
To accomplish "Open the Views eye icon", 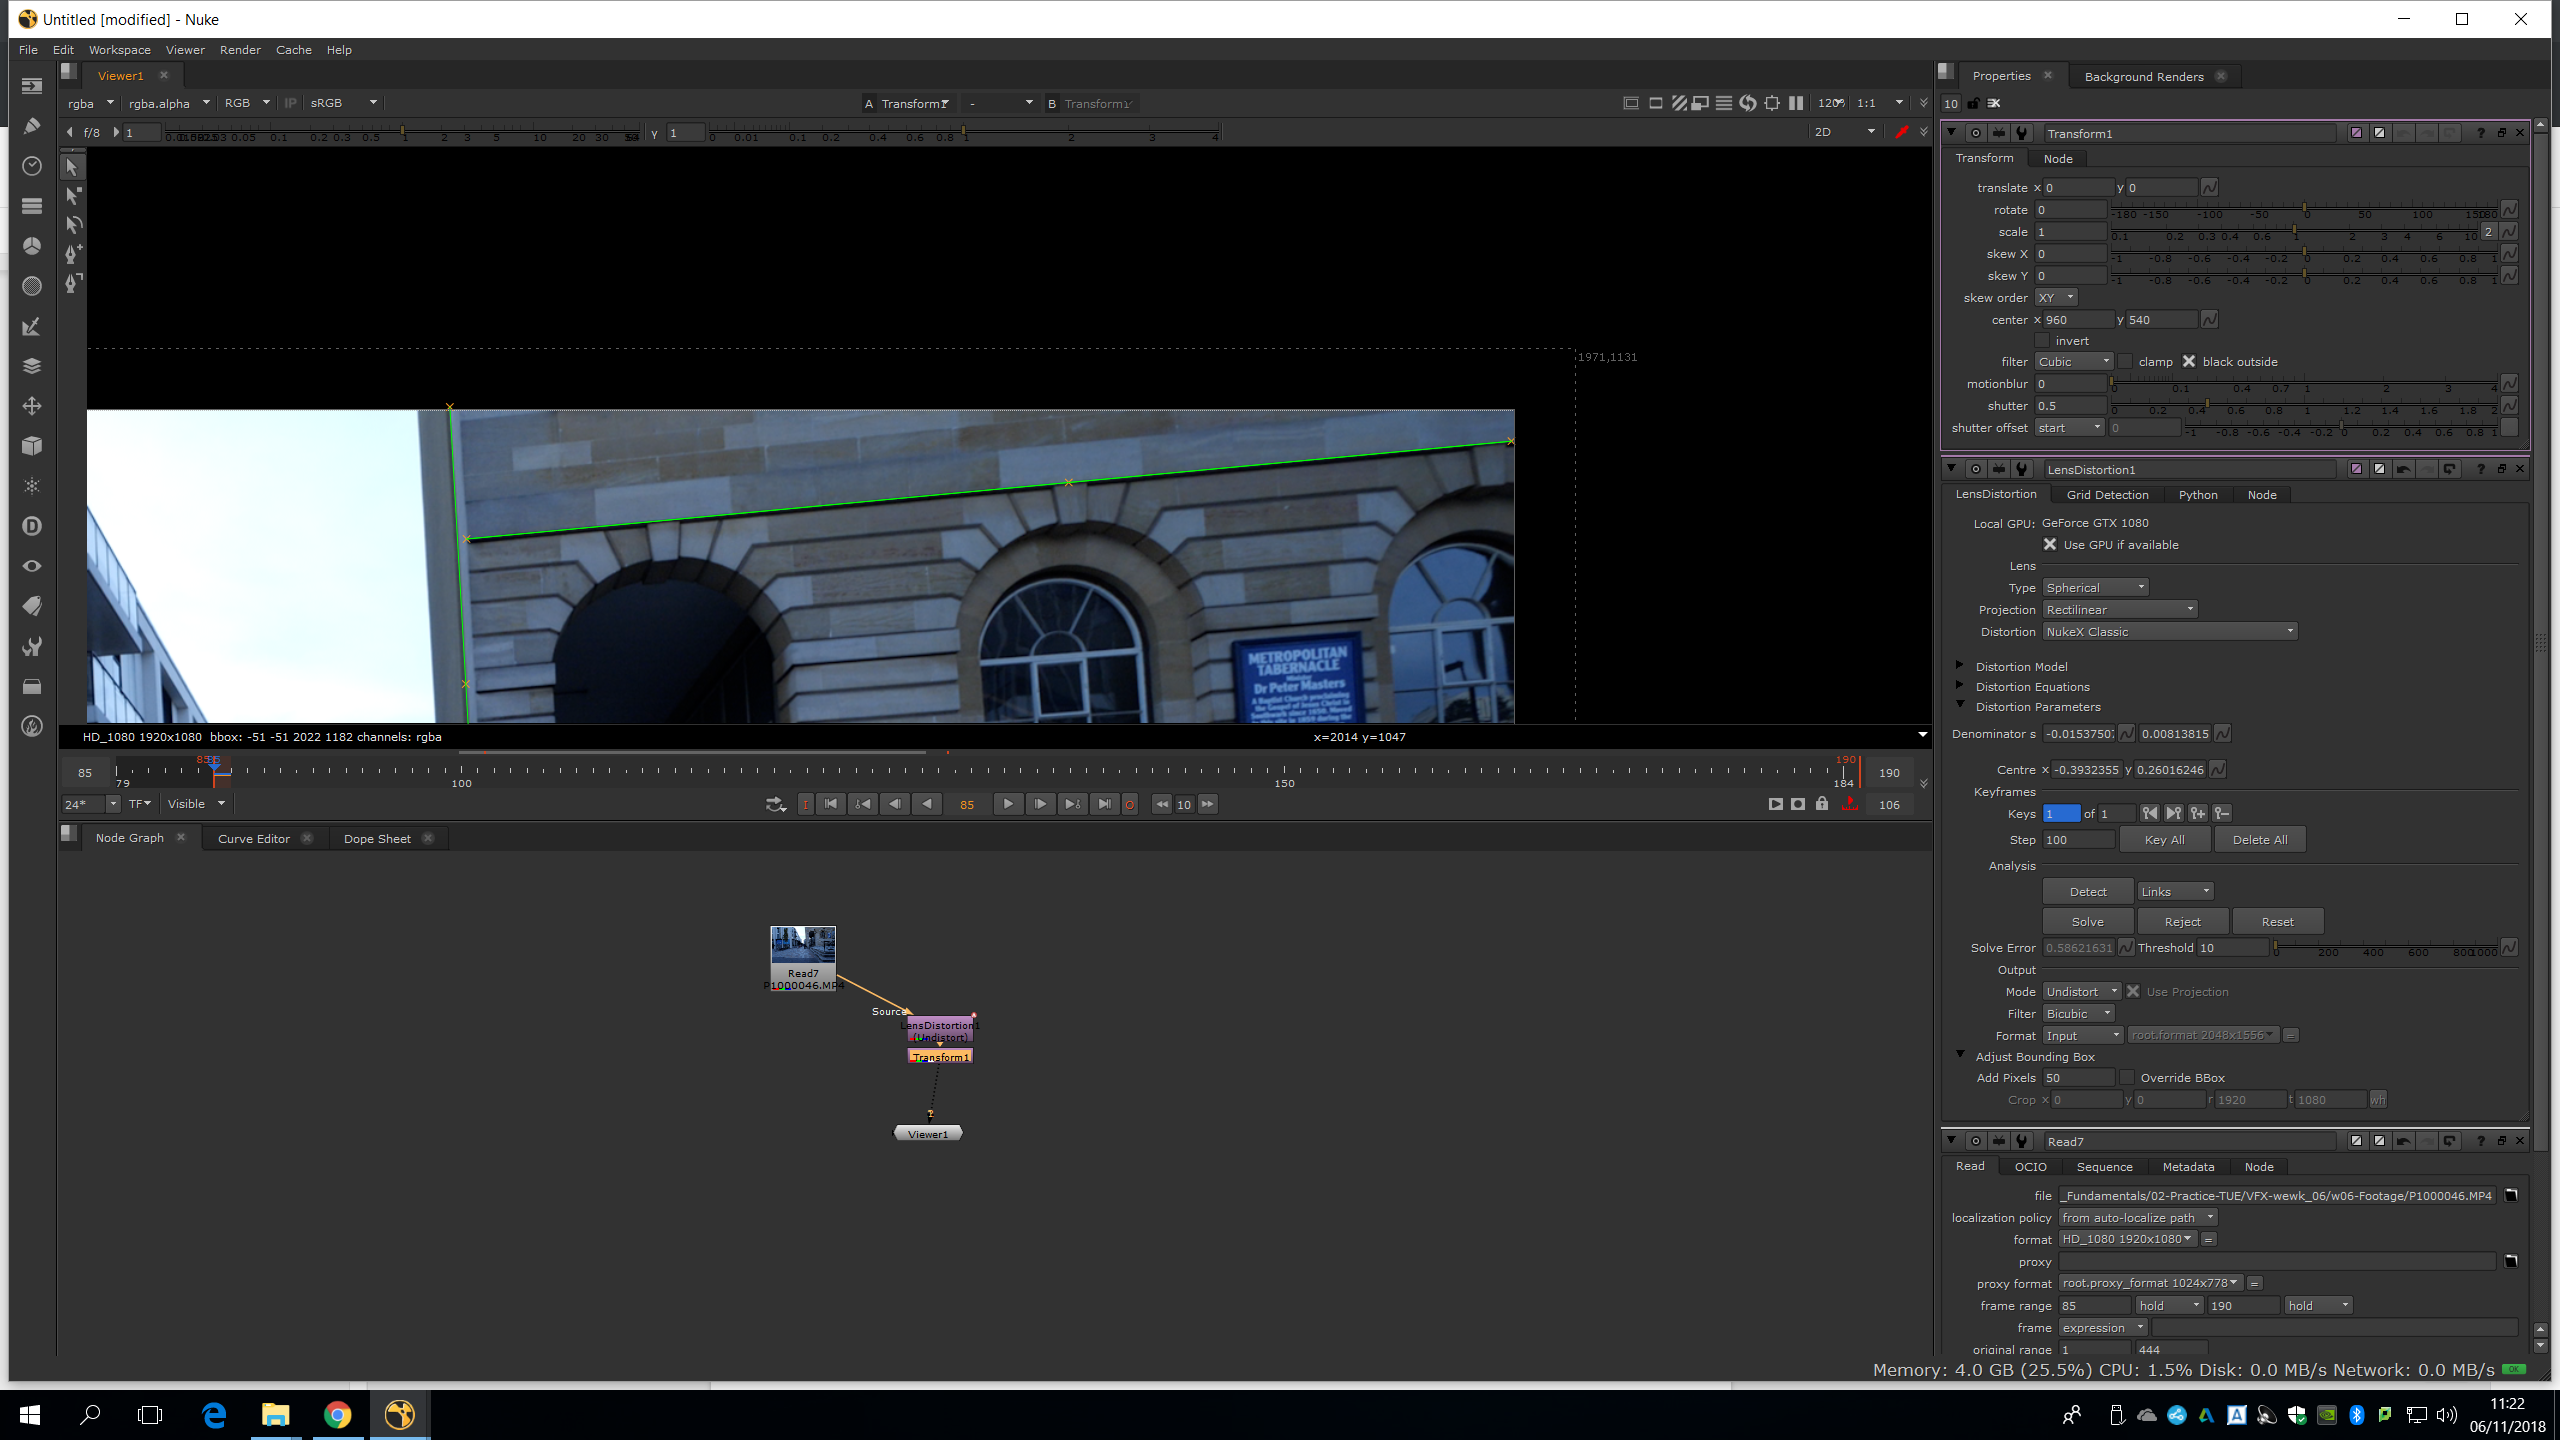I will (32, 566).
